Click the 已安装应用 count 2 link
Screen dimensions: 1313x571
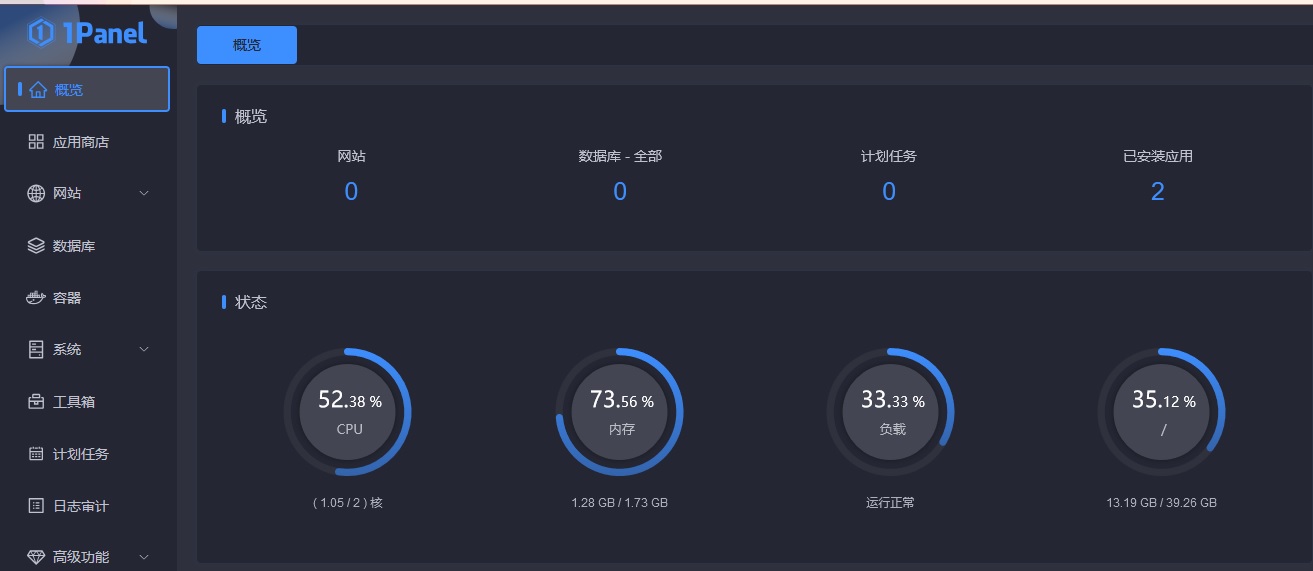tap(1158, 192)
